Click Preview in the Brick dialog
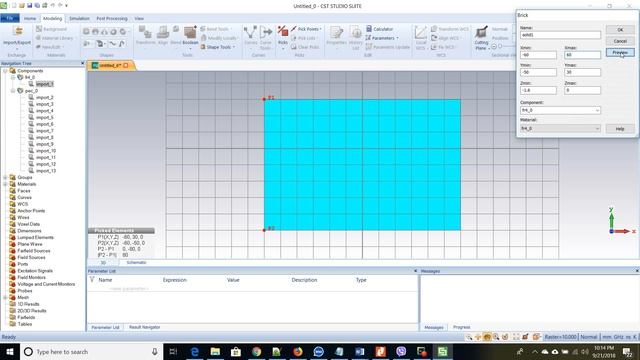This screenshot has width=640, height=360. click(620, 52)
